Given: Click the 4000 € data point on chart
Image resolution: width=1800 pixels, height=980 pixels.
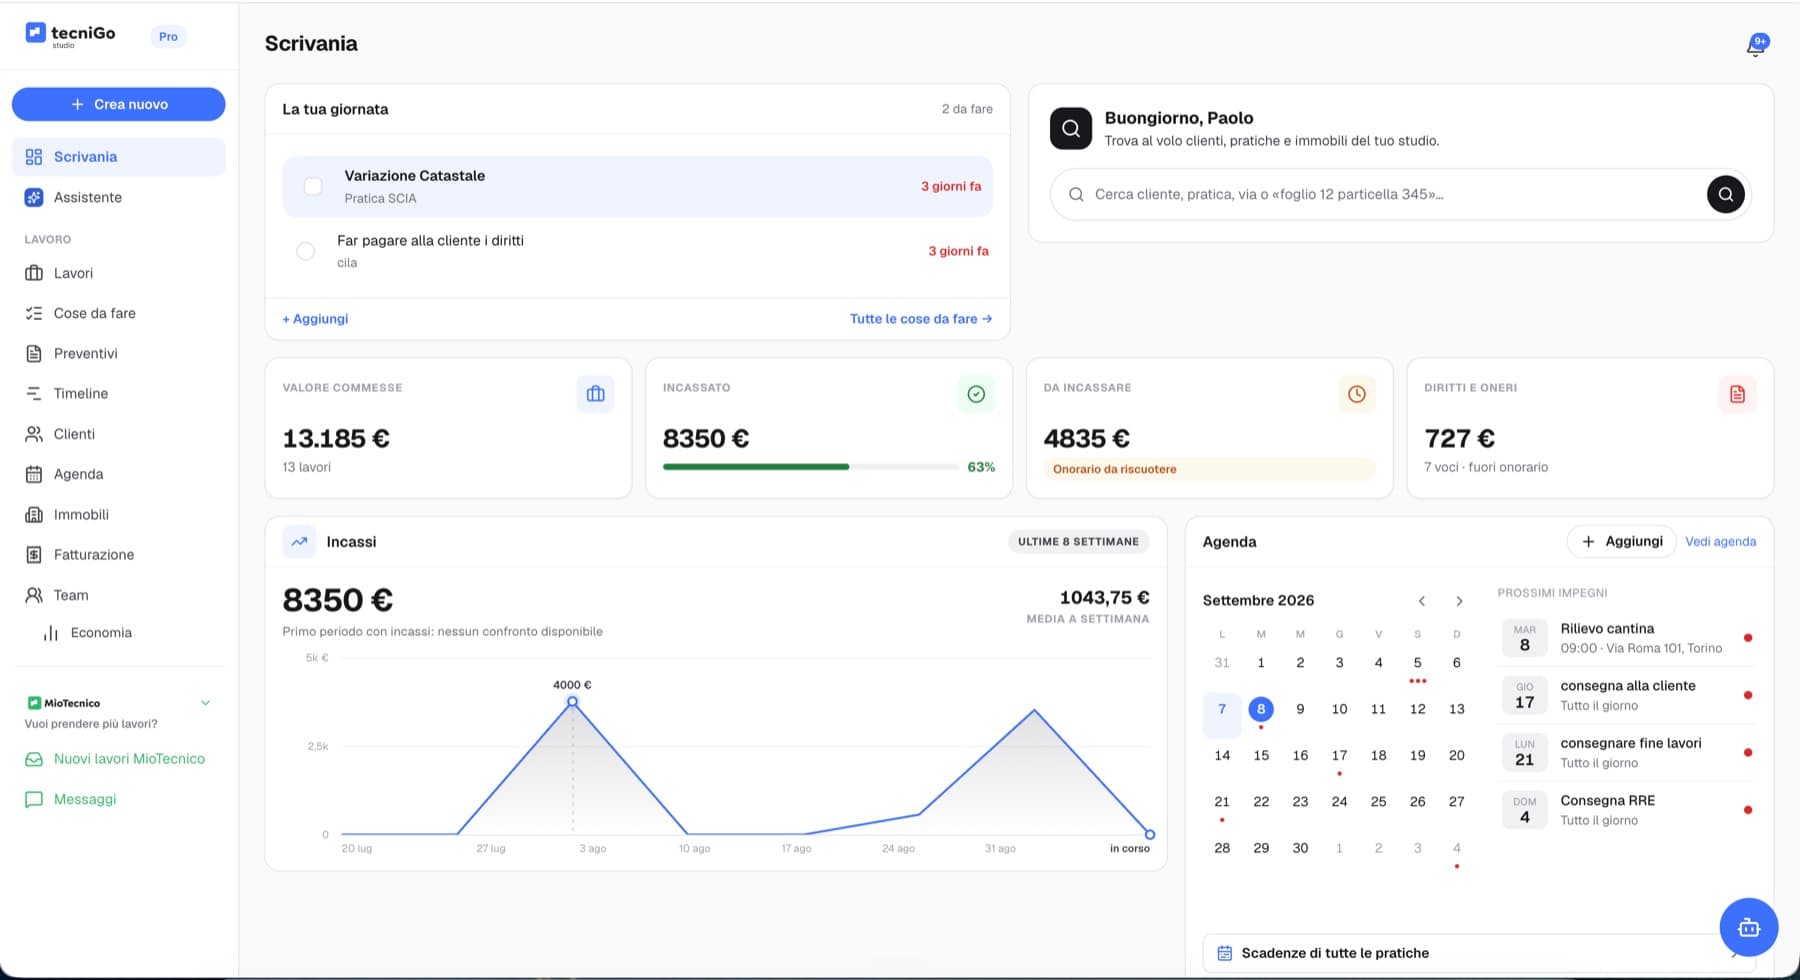Looking at the screenshot, I should coord(573,702).
